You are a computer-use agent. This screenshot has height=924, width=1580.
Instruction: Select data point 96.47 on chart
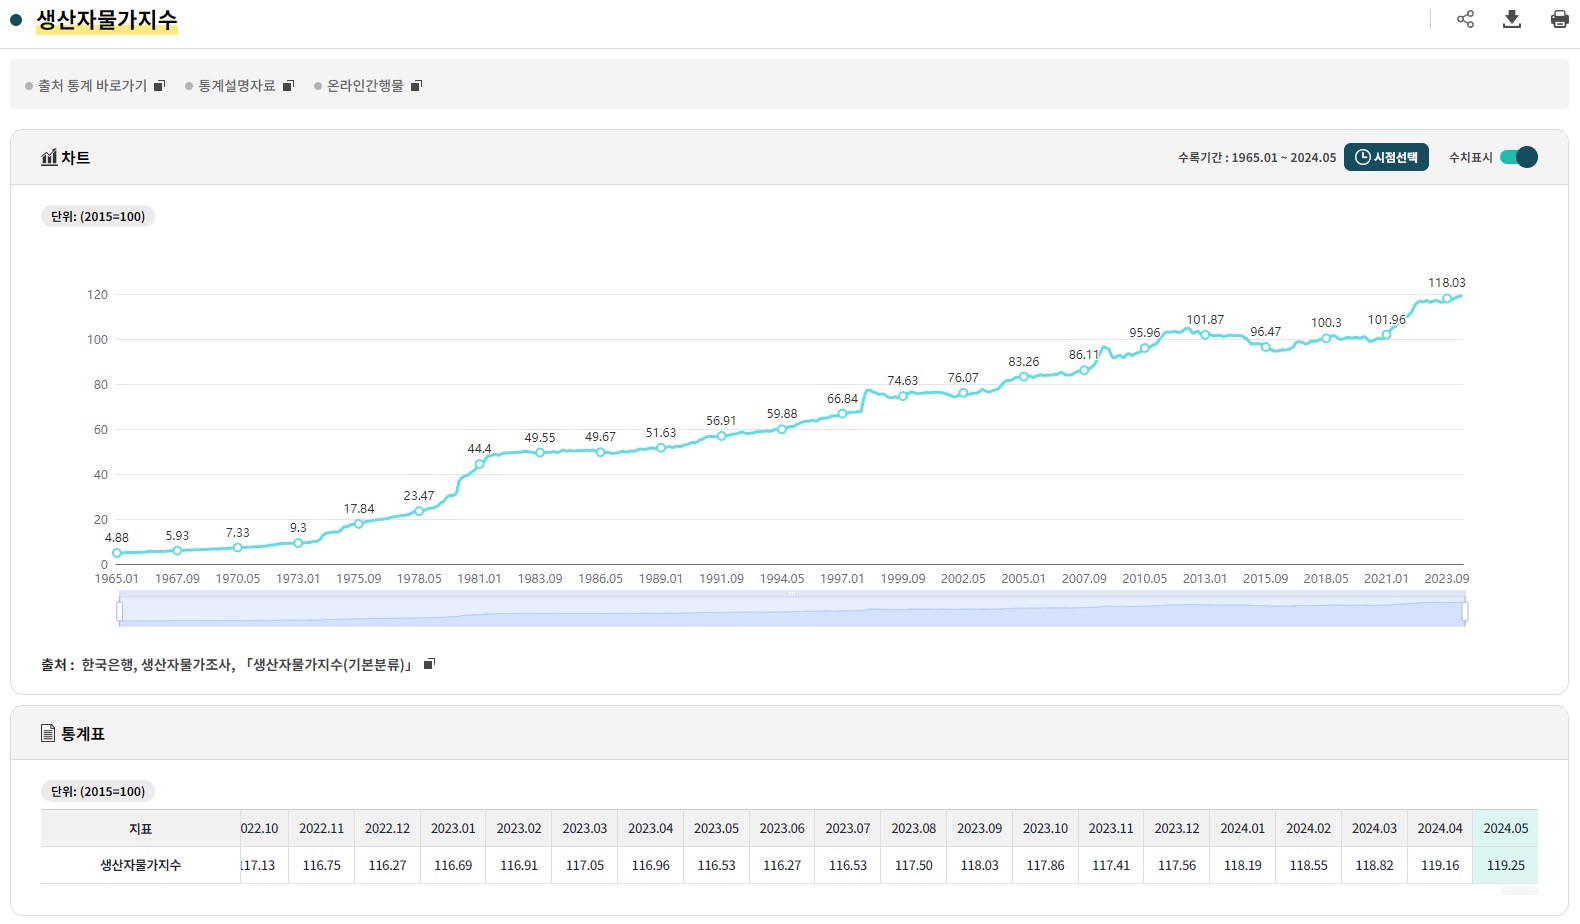1266,347
